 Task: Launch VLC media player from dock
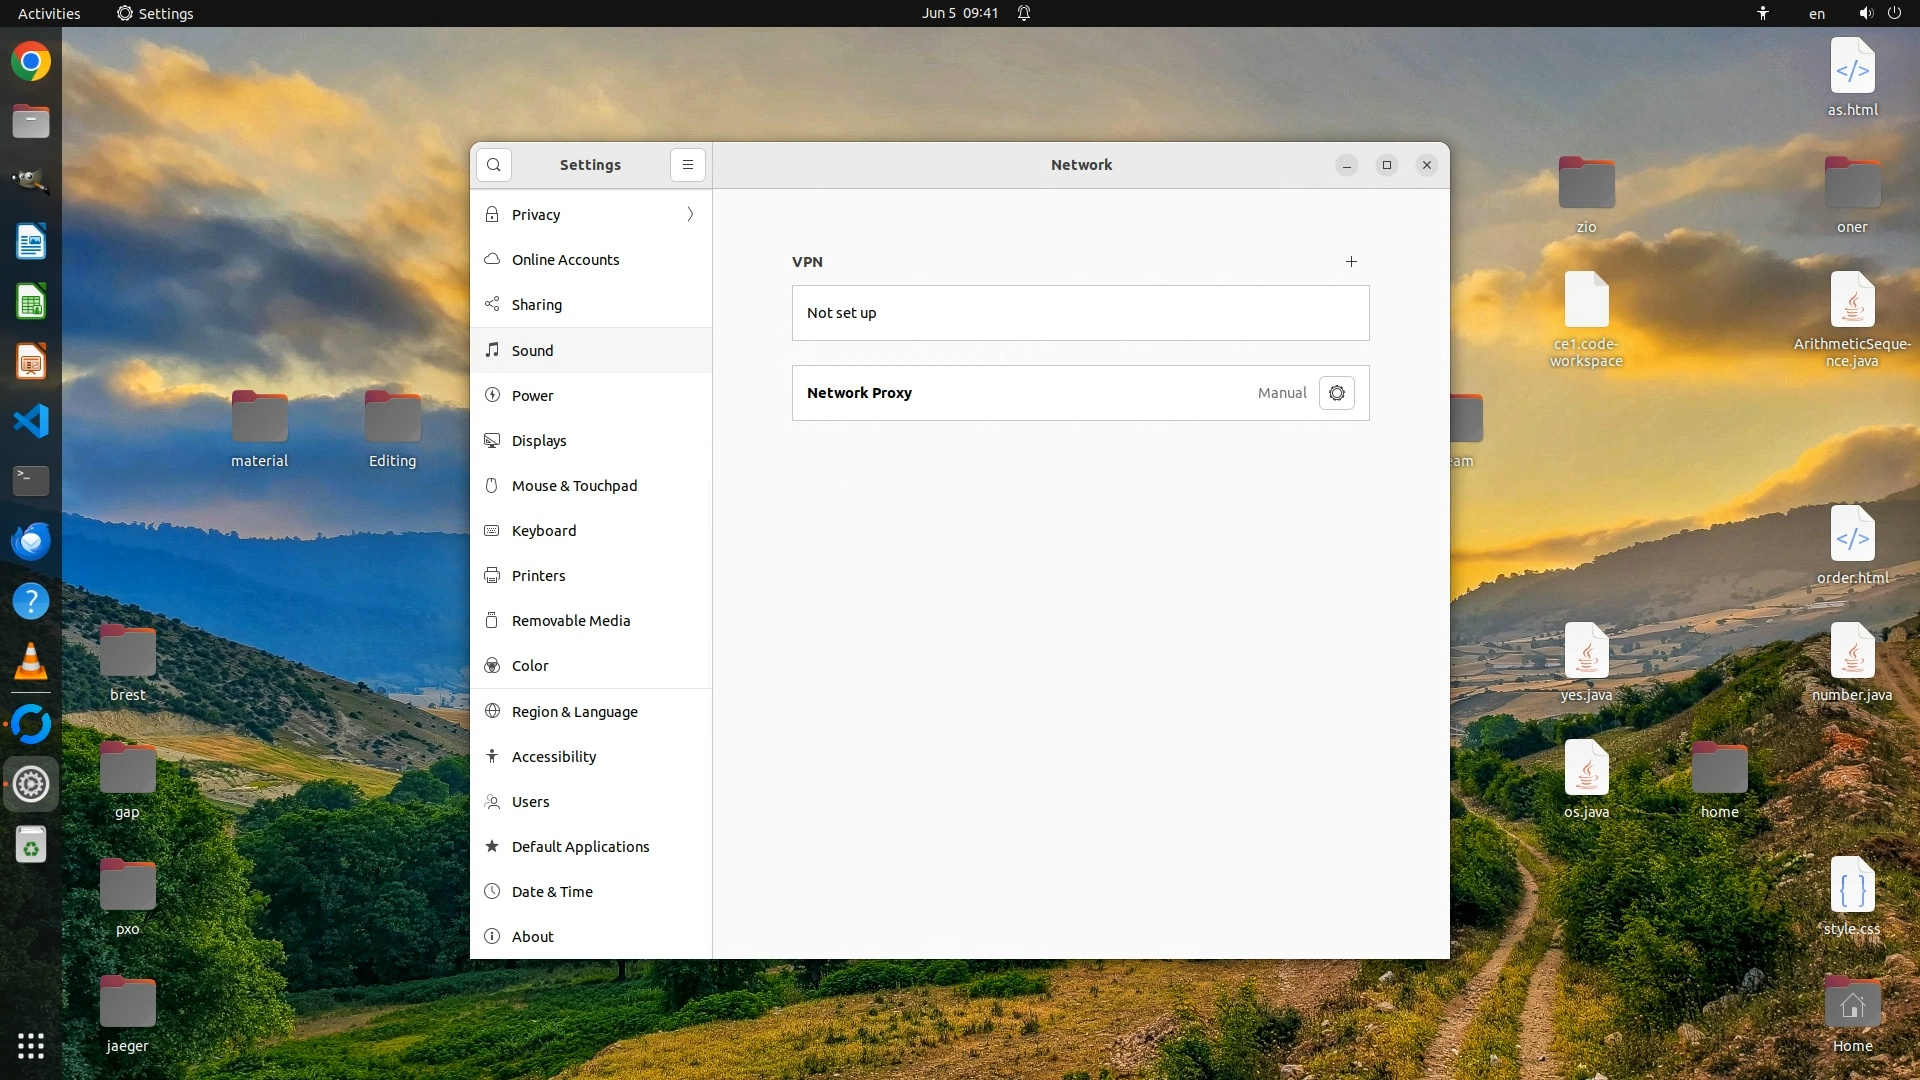coord(31,661)
